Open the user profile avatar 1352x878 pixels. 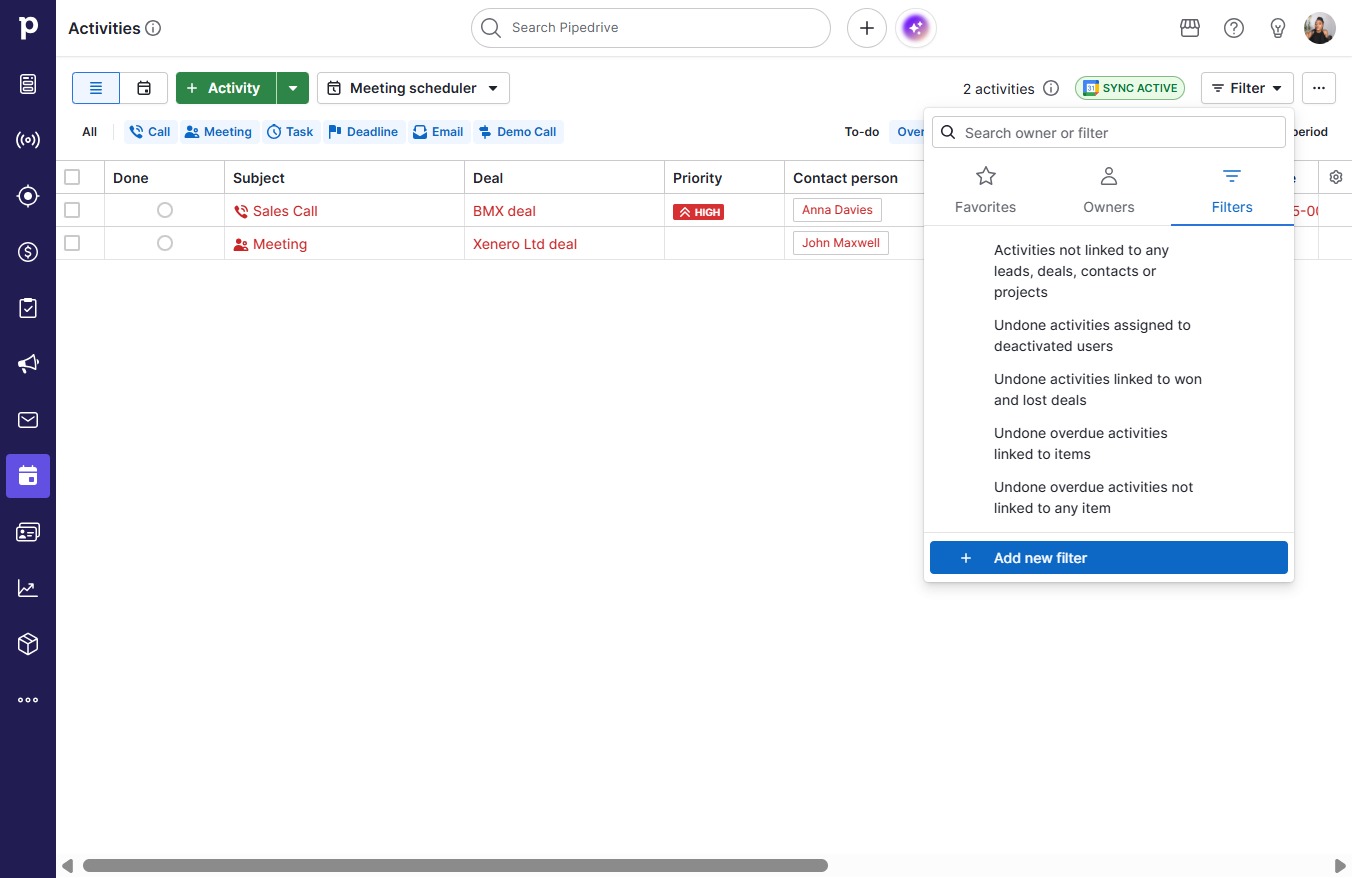pos(1320,28)
